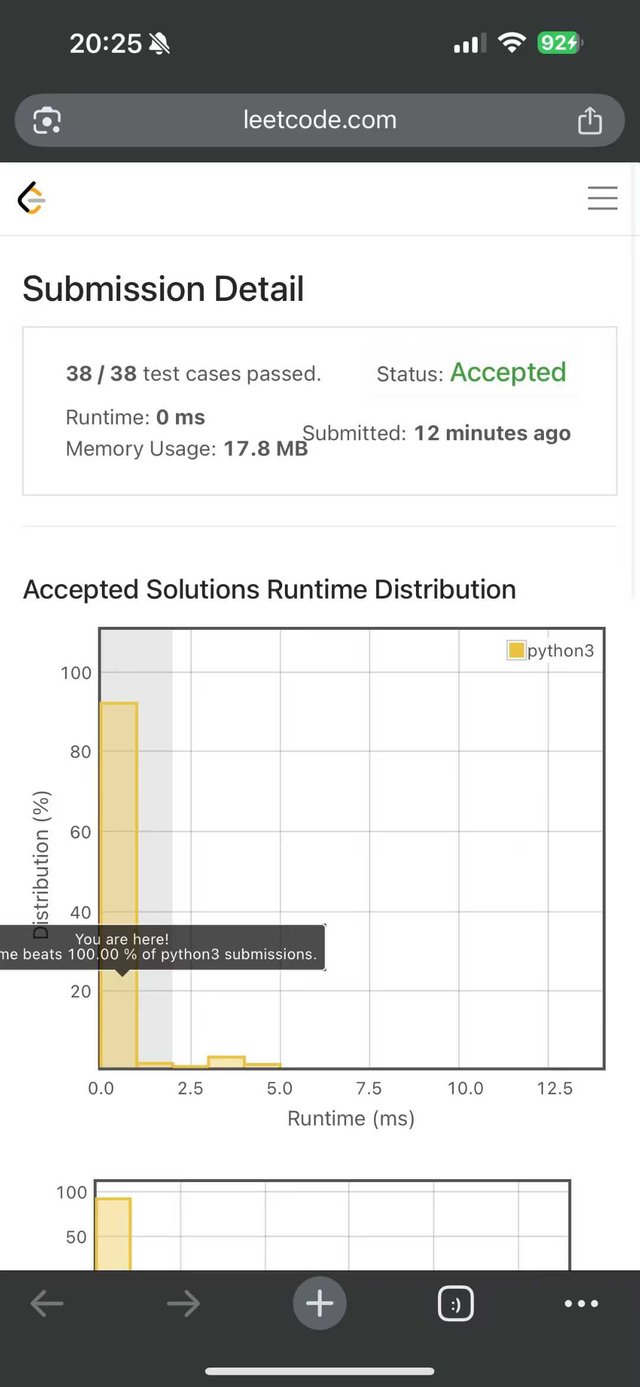Tap the battery indicator in status bar

point(559,43)
